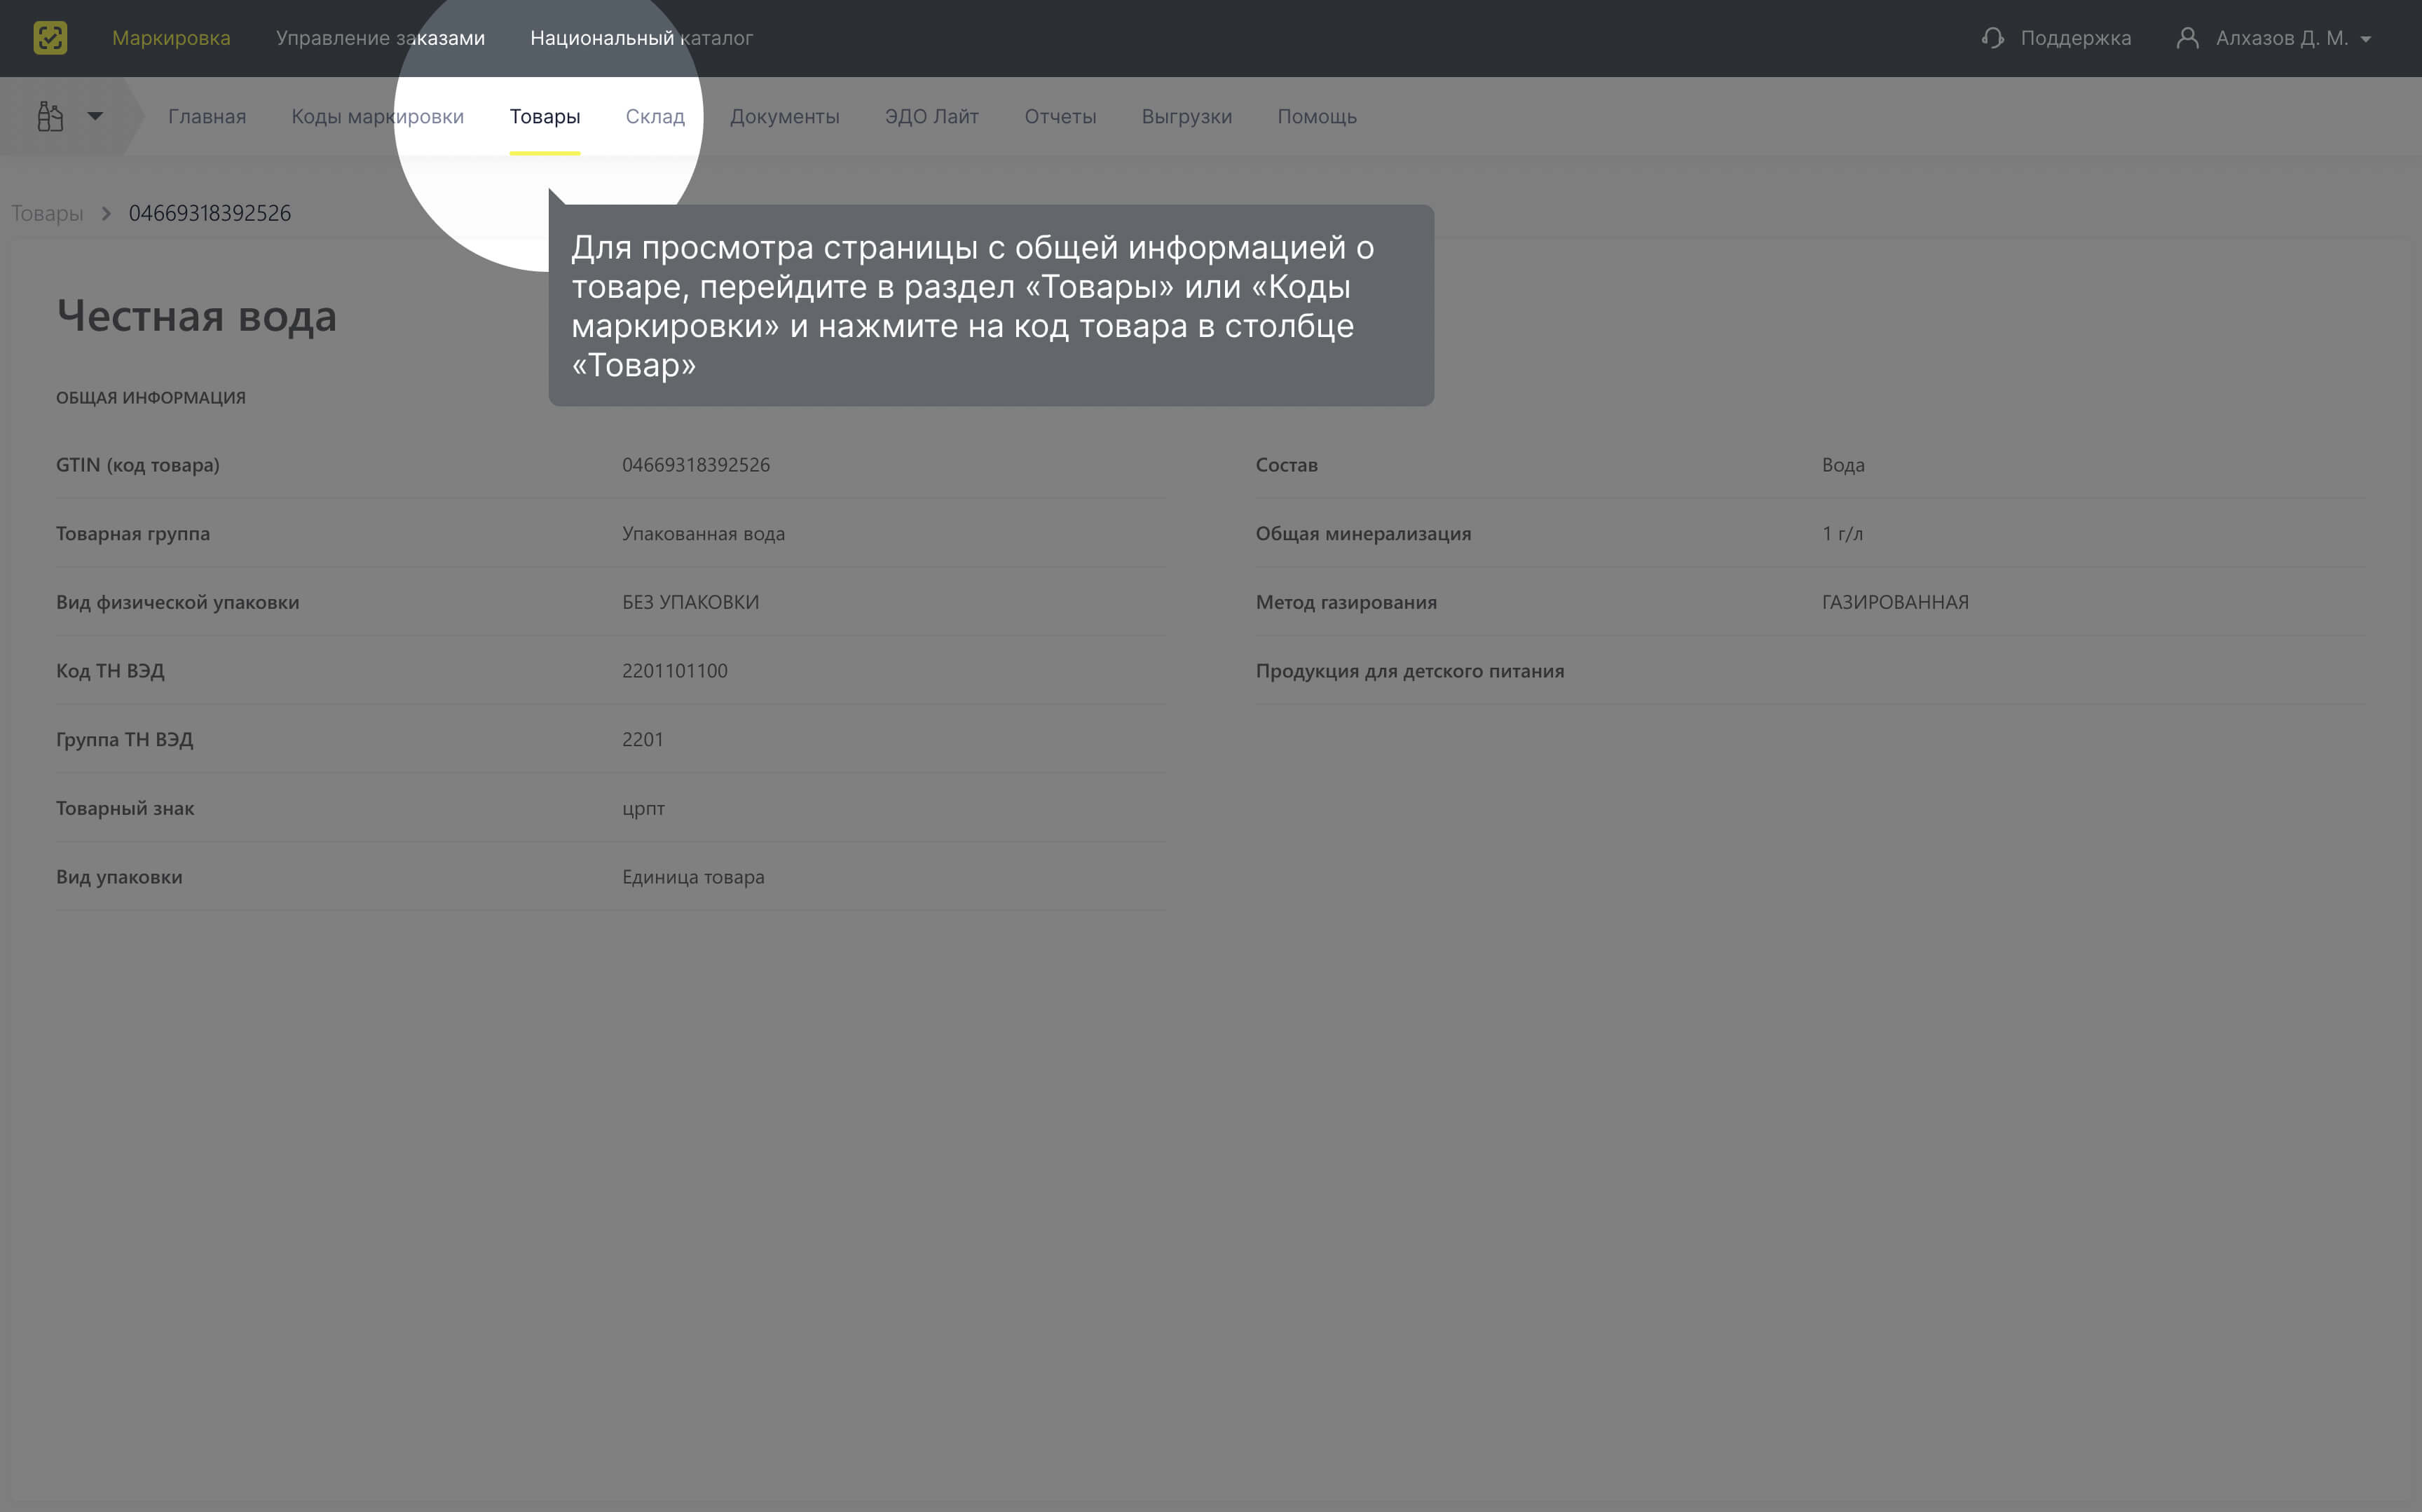The image size is (2422, 1512).
Task: Click the Товарная группа label
Action: click(x=133, y=534)
